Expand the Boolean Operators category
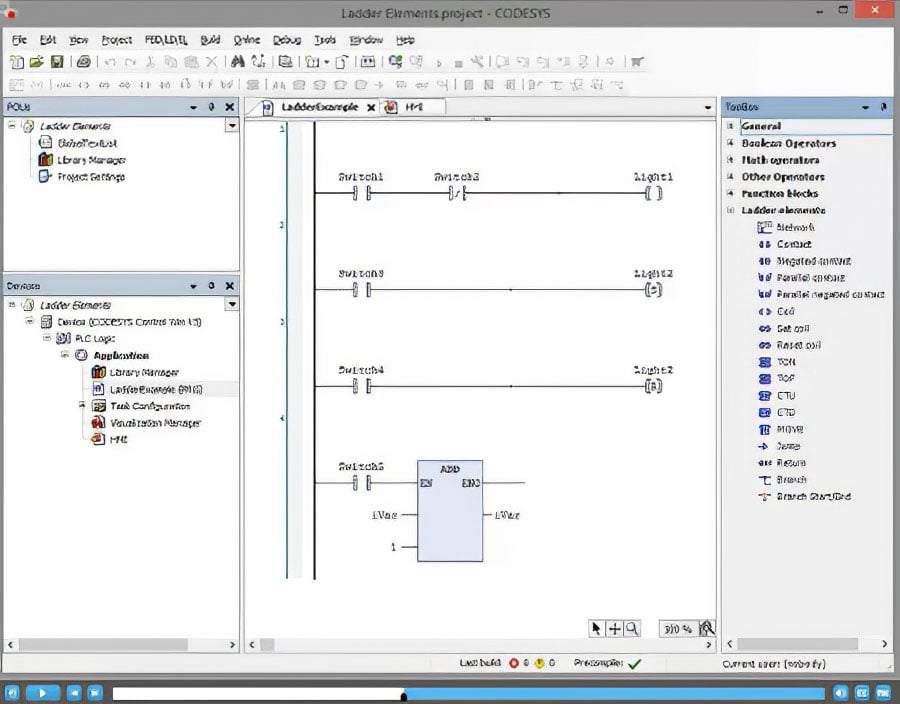This screenshot has width=900, height=704. 732,143
